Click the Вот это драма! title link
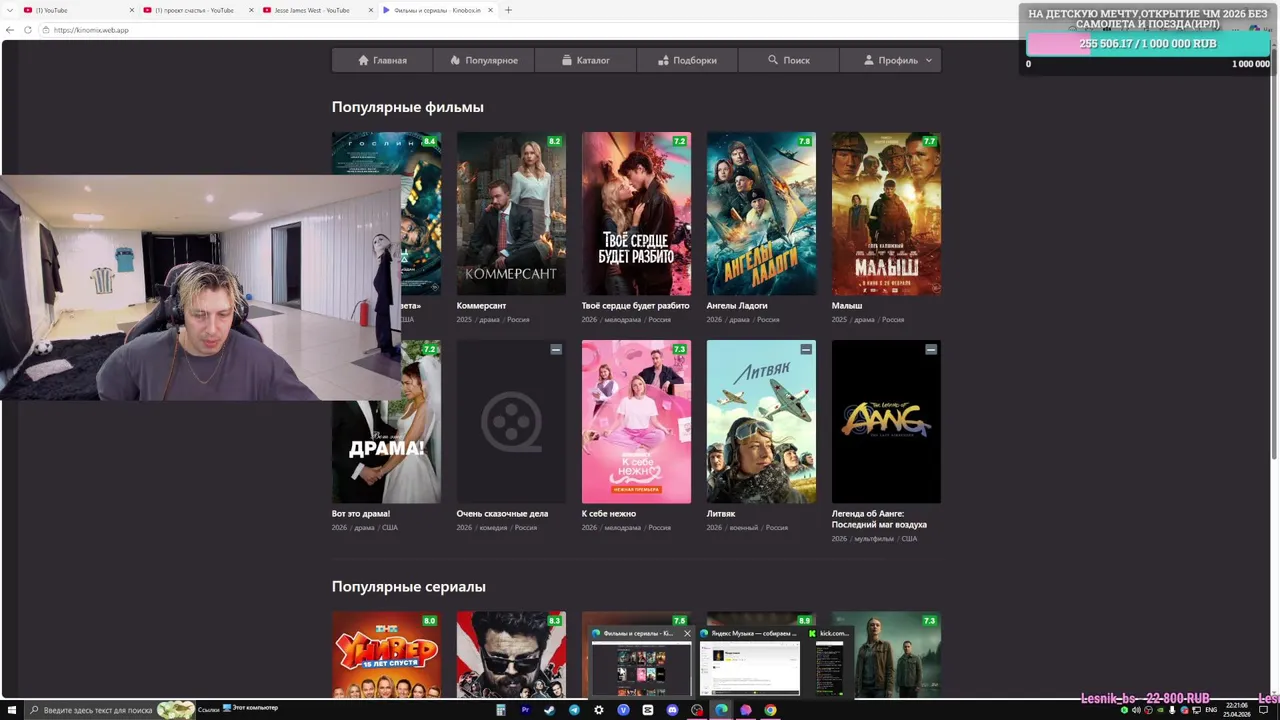1280x720 pixels. [x=361, y=514]
